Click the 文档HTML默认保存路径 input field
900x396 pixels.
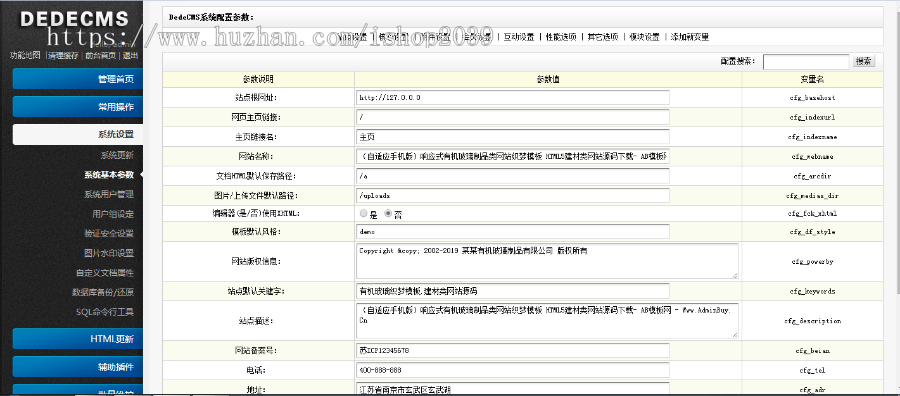pyautogui.click(x=513, y=176)
